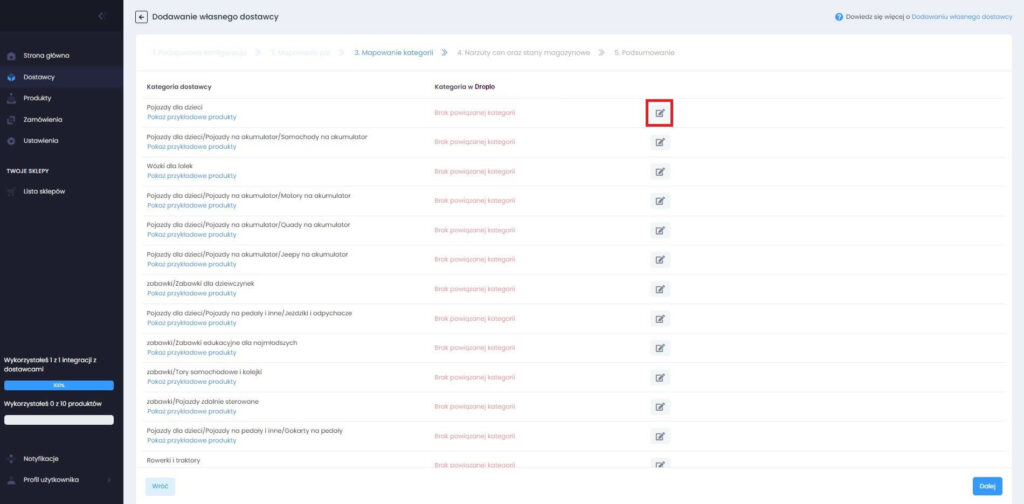Viewport: 1024px width, 504px height.
Task: Edit mapping for Zabawki edukacyjne dla najmłodszych
Action: click(660, 348)
